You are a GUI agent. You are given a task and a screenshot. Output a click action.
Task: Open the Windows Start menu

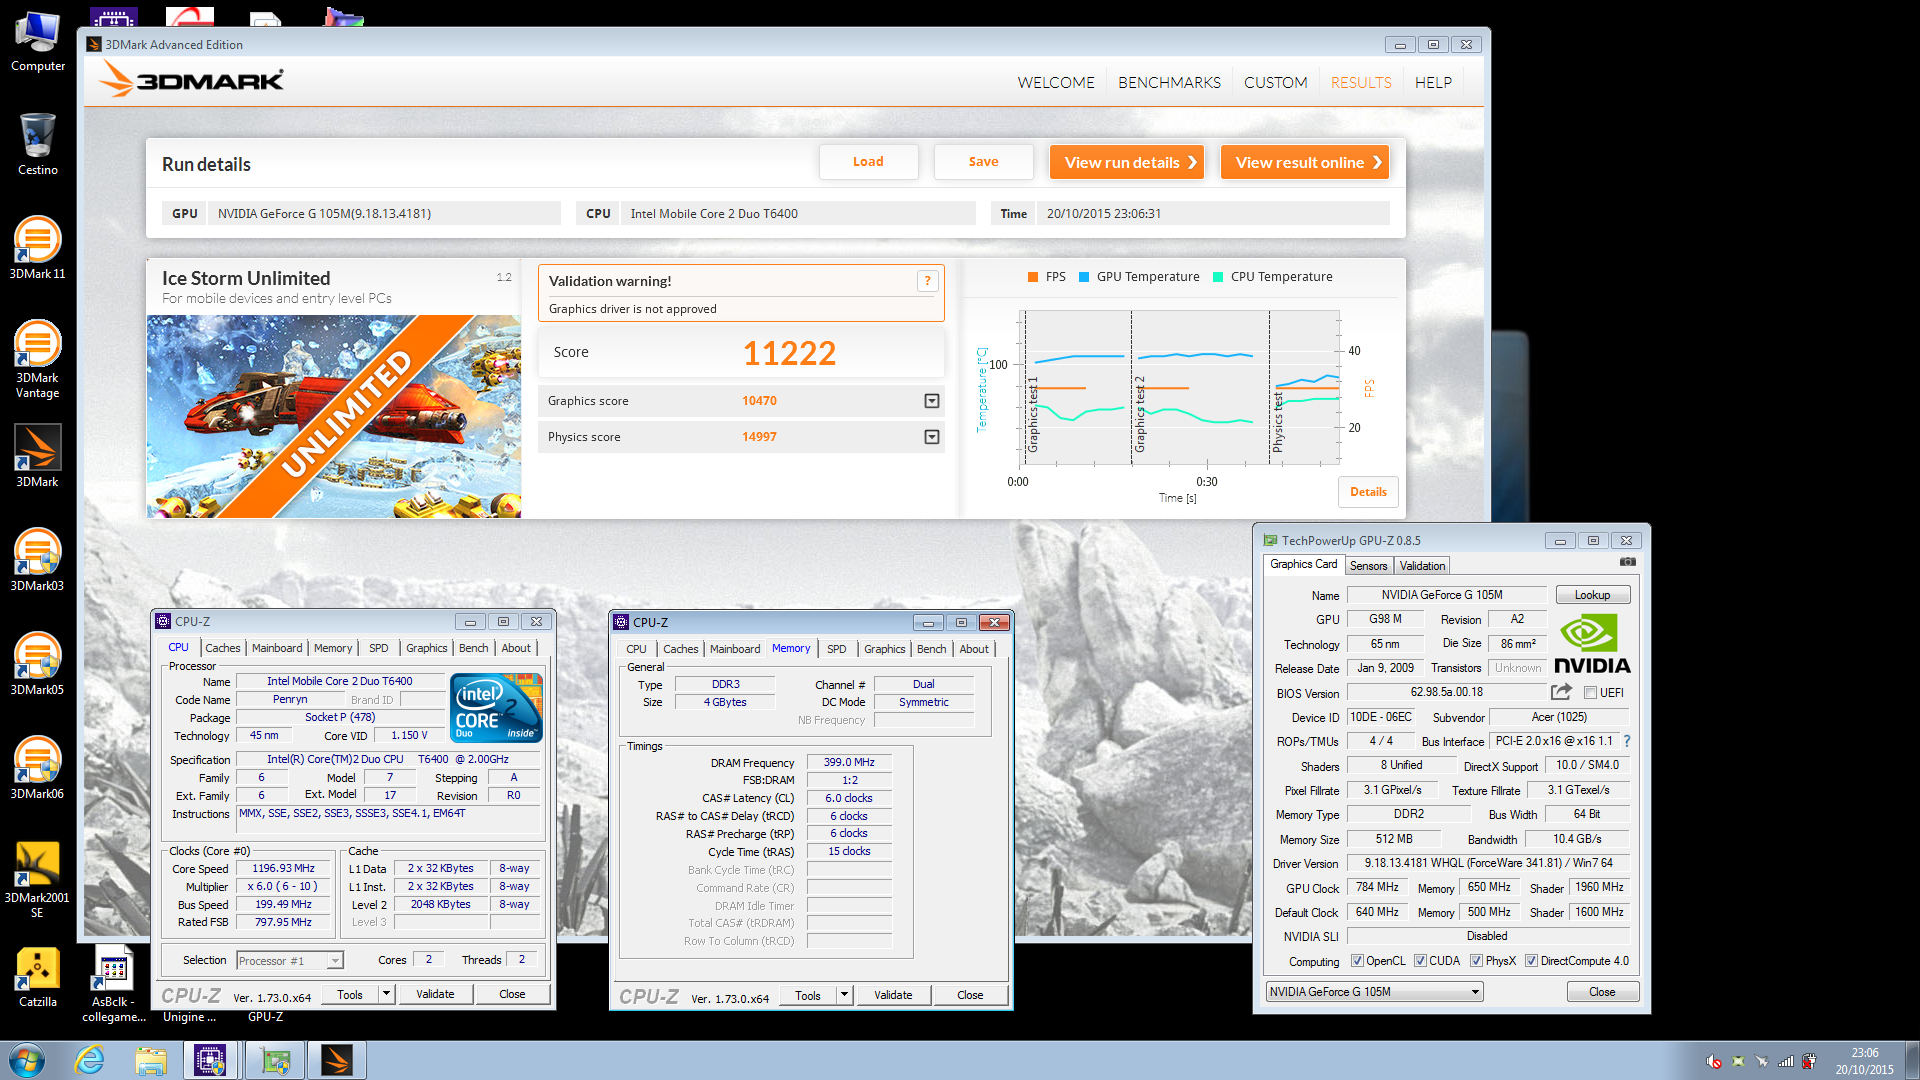point(27,1060)
